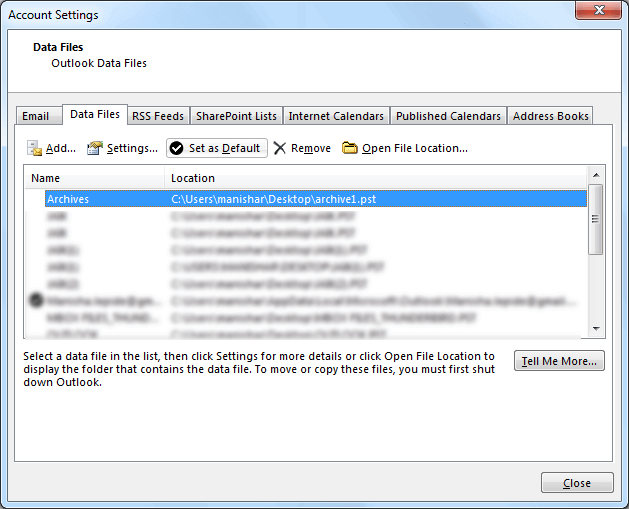
Task: Click the Set as Default checkmark icon
Action: [177, 148]
